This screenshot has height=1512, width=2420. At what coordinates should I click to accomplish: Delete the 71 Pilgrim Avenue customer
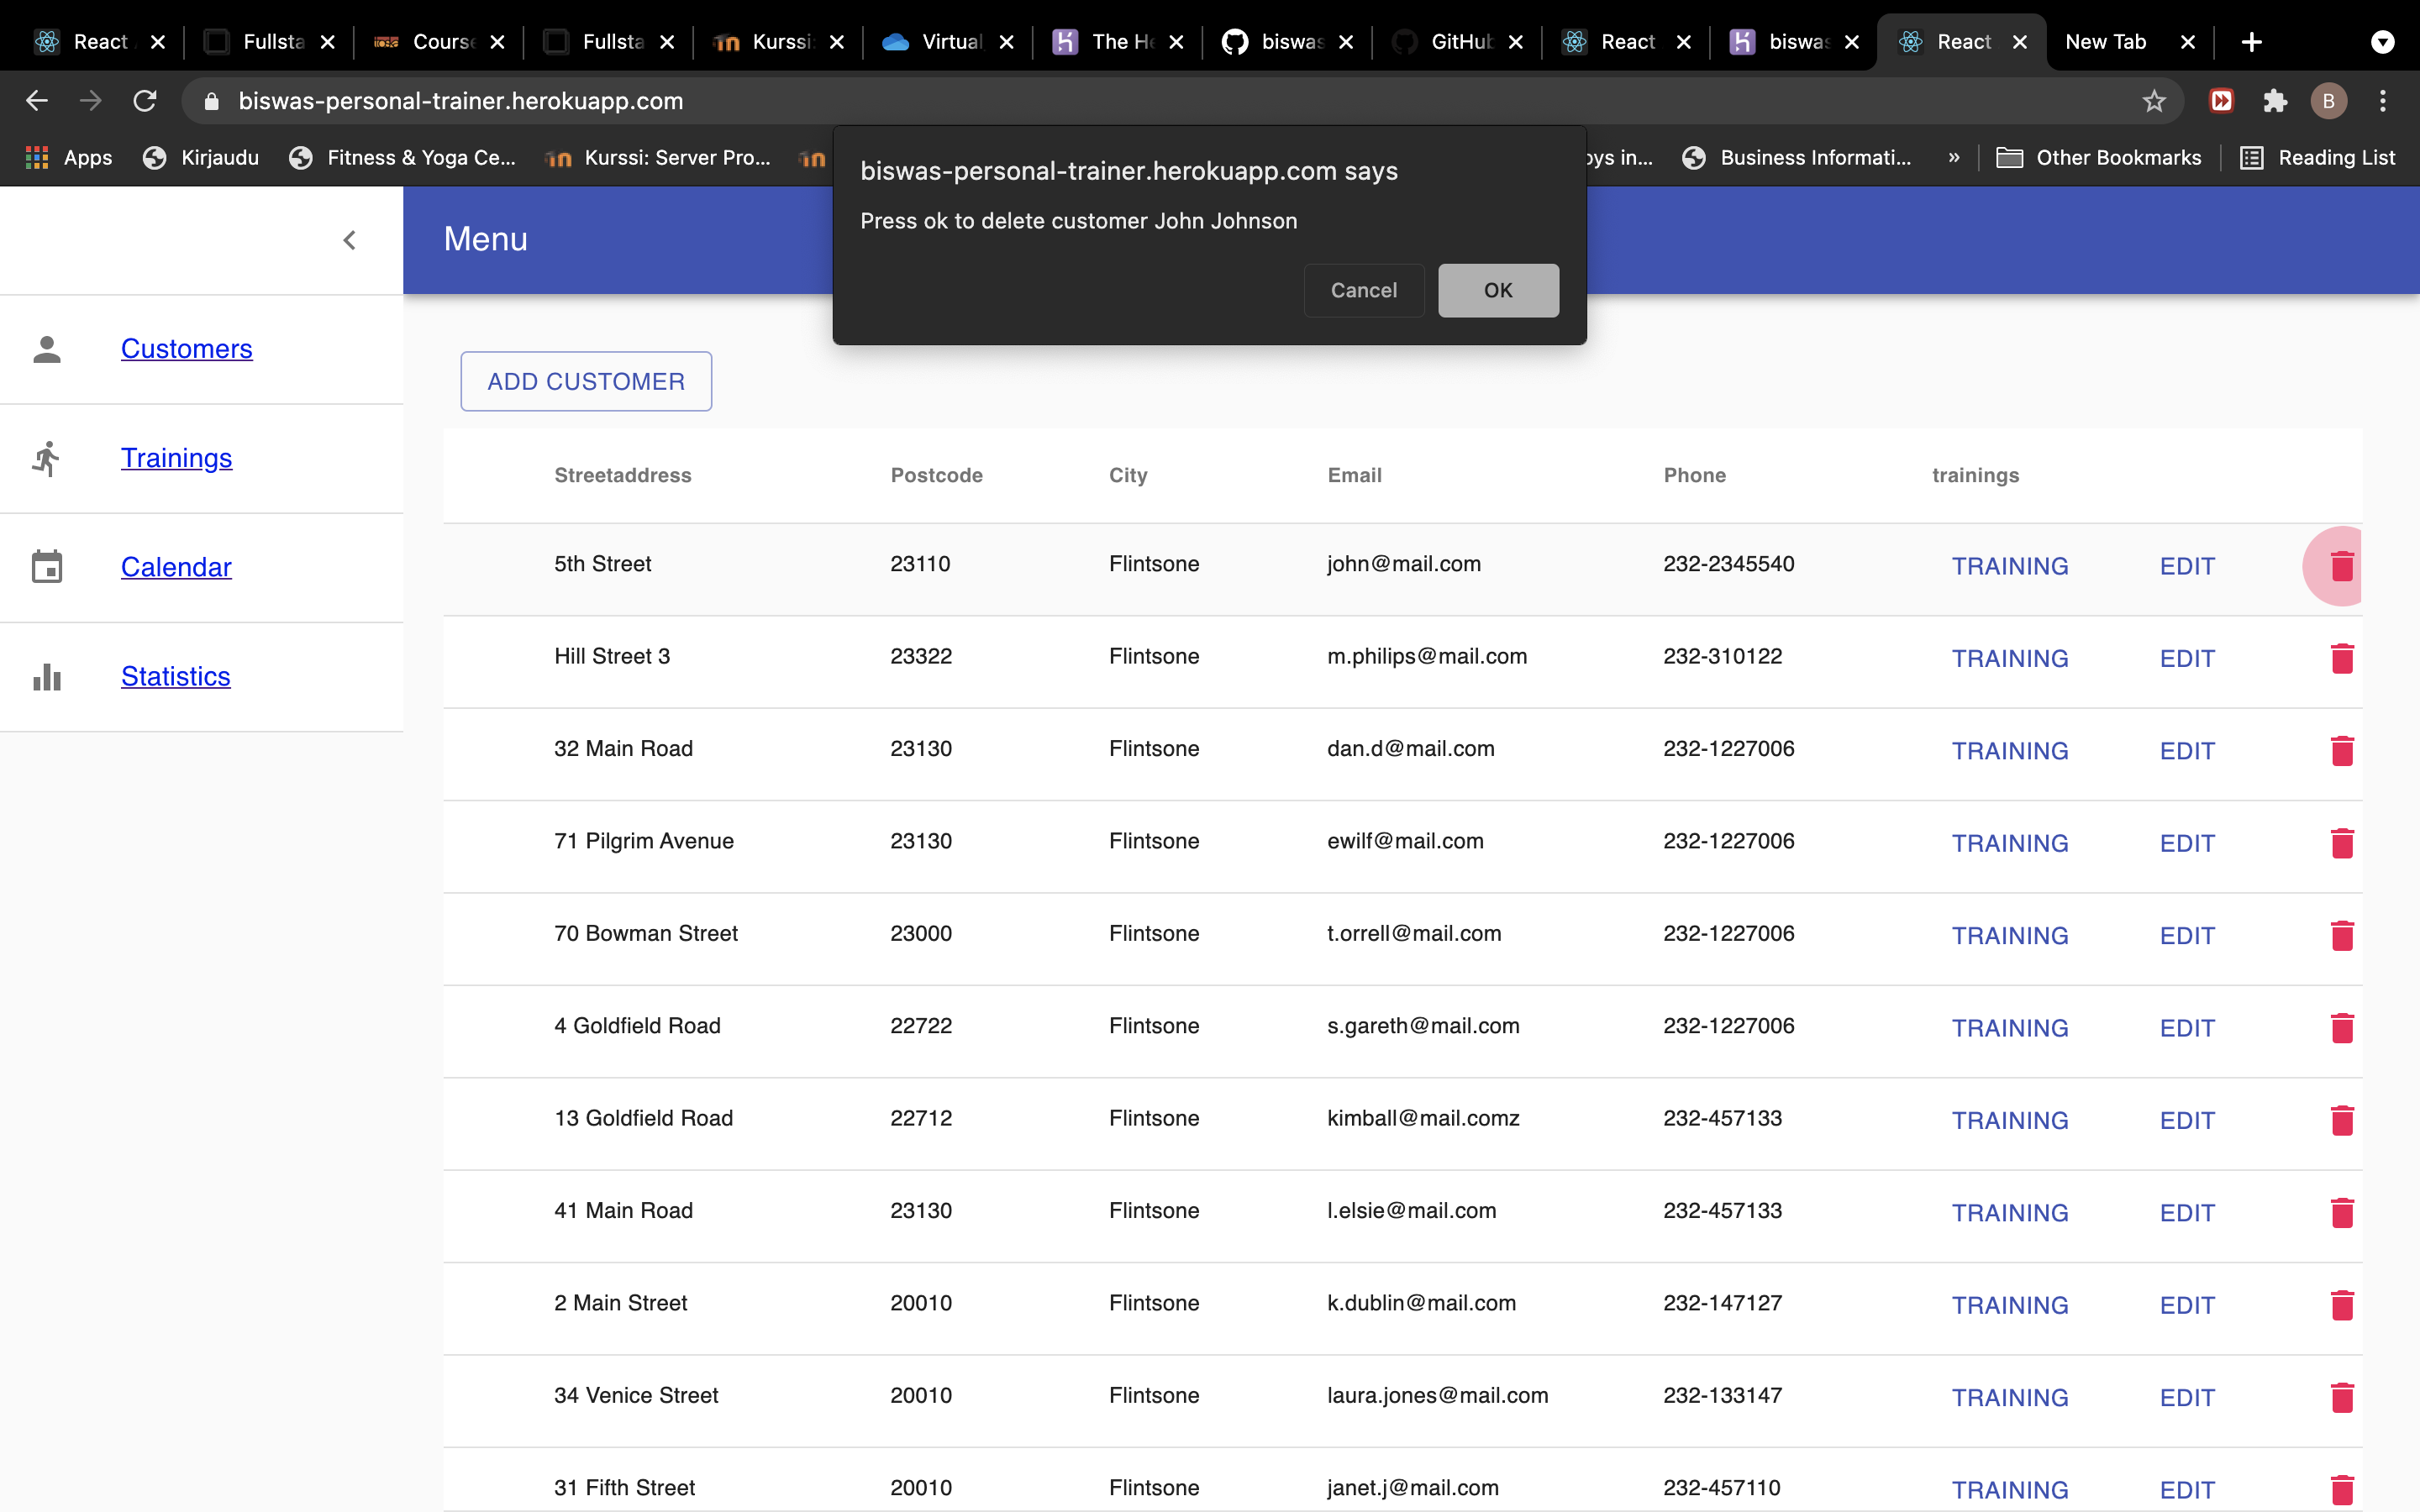tap(2342, 843)
